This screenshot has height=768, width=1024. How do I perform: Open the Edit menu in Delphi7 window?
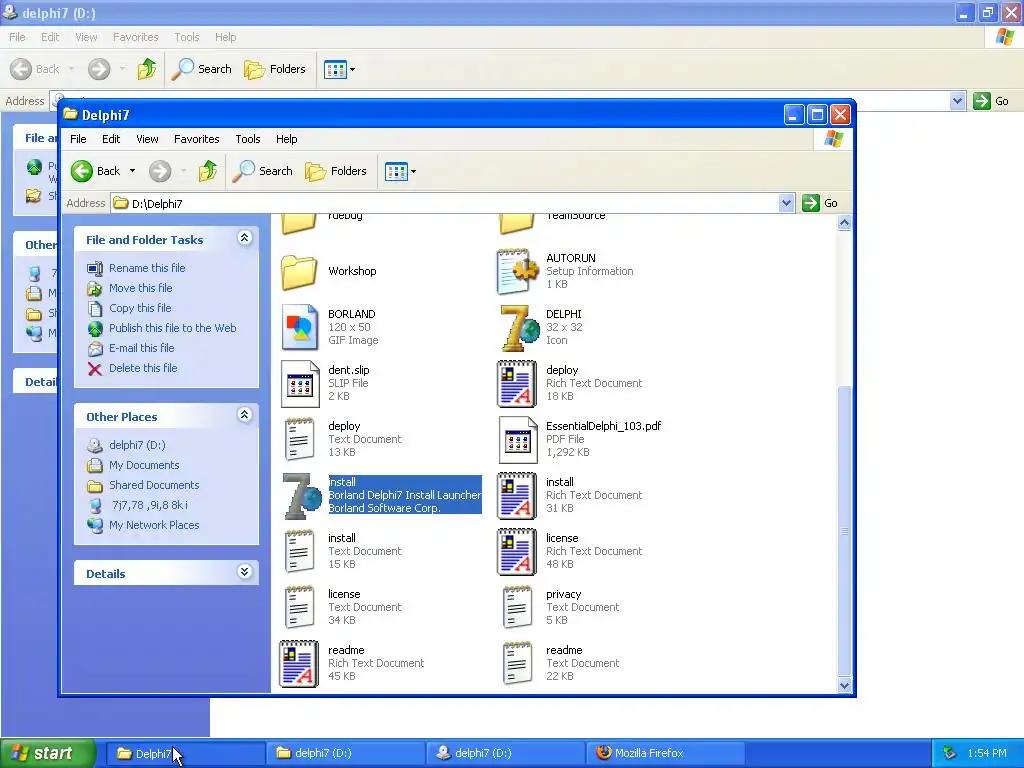[111, 139]
